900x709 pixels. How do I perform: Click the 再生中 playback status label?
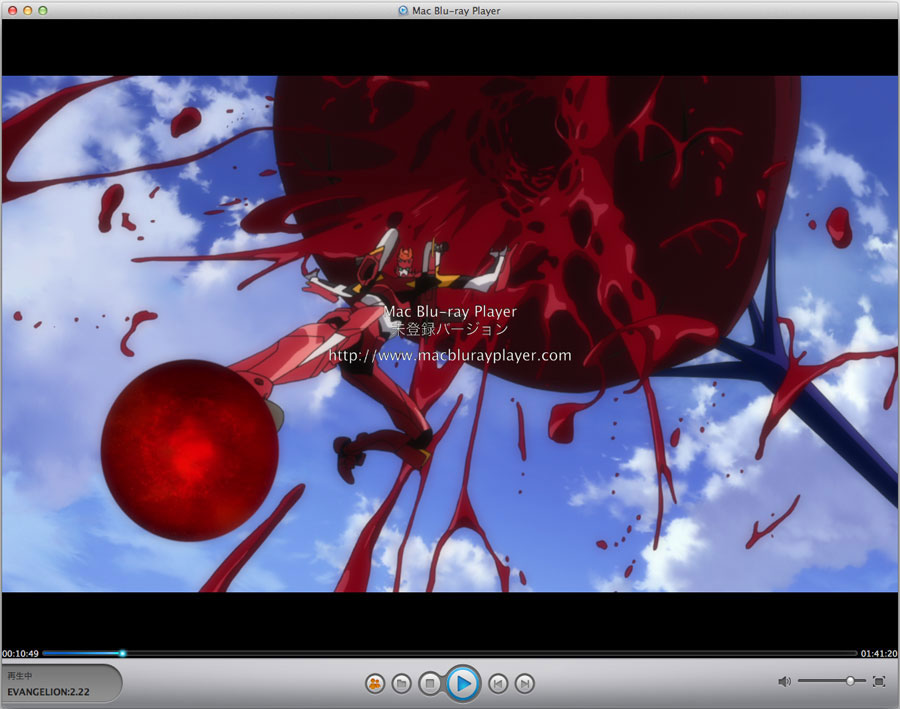(21, 676)
